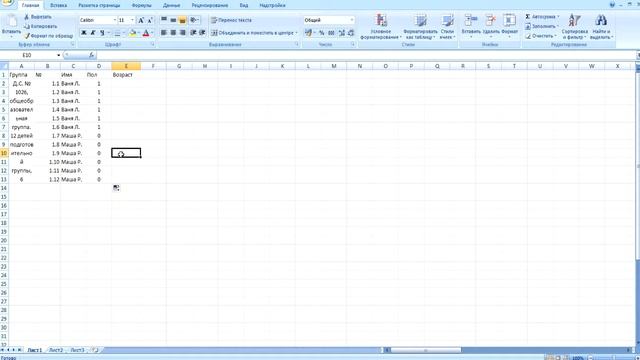The width and height of the screenshot is (640, 360).
Task: Open the font size 11 dropdown
Action: (x=132, y=20)
